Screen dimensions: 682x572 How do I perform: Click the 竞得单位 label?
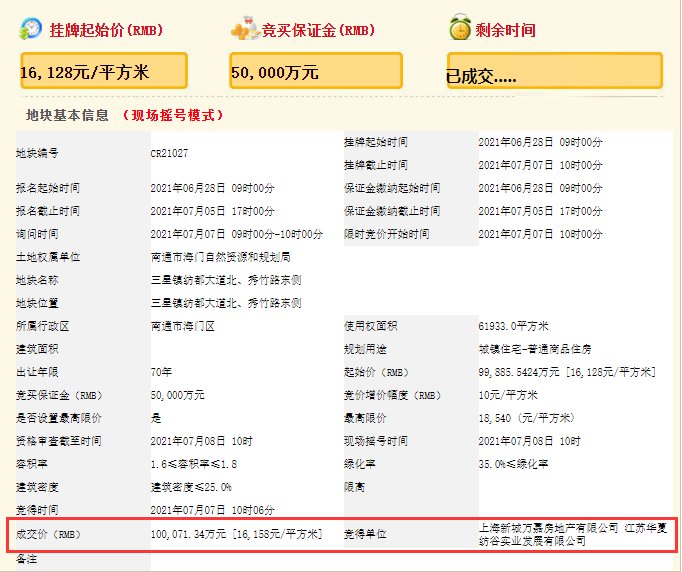365,534
